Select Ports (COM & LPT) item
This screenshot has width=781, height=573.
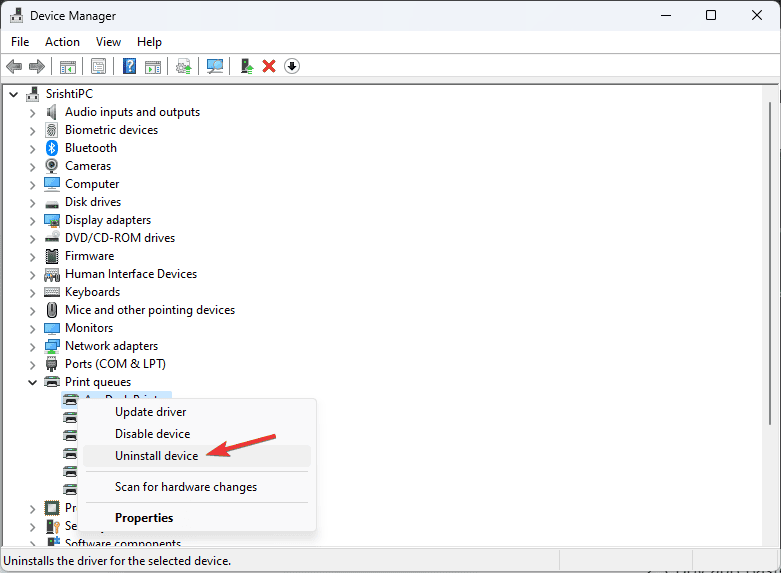[x=116, y=364]
